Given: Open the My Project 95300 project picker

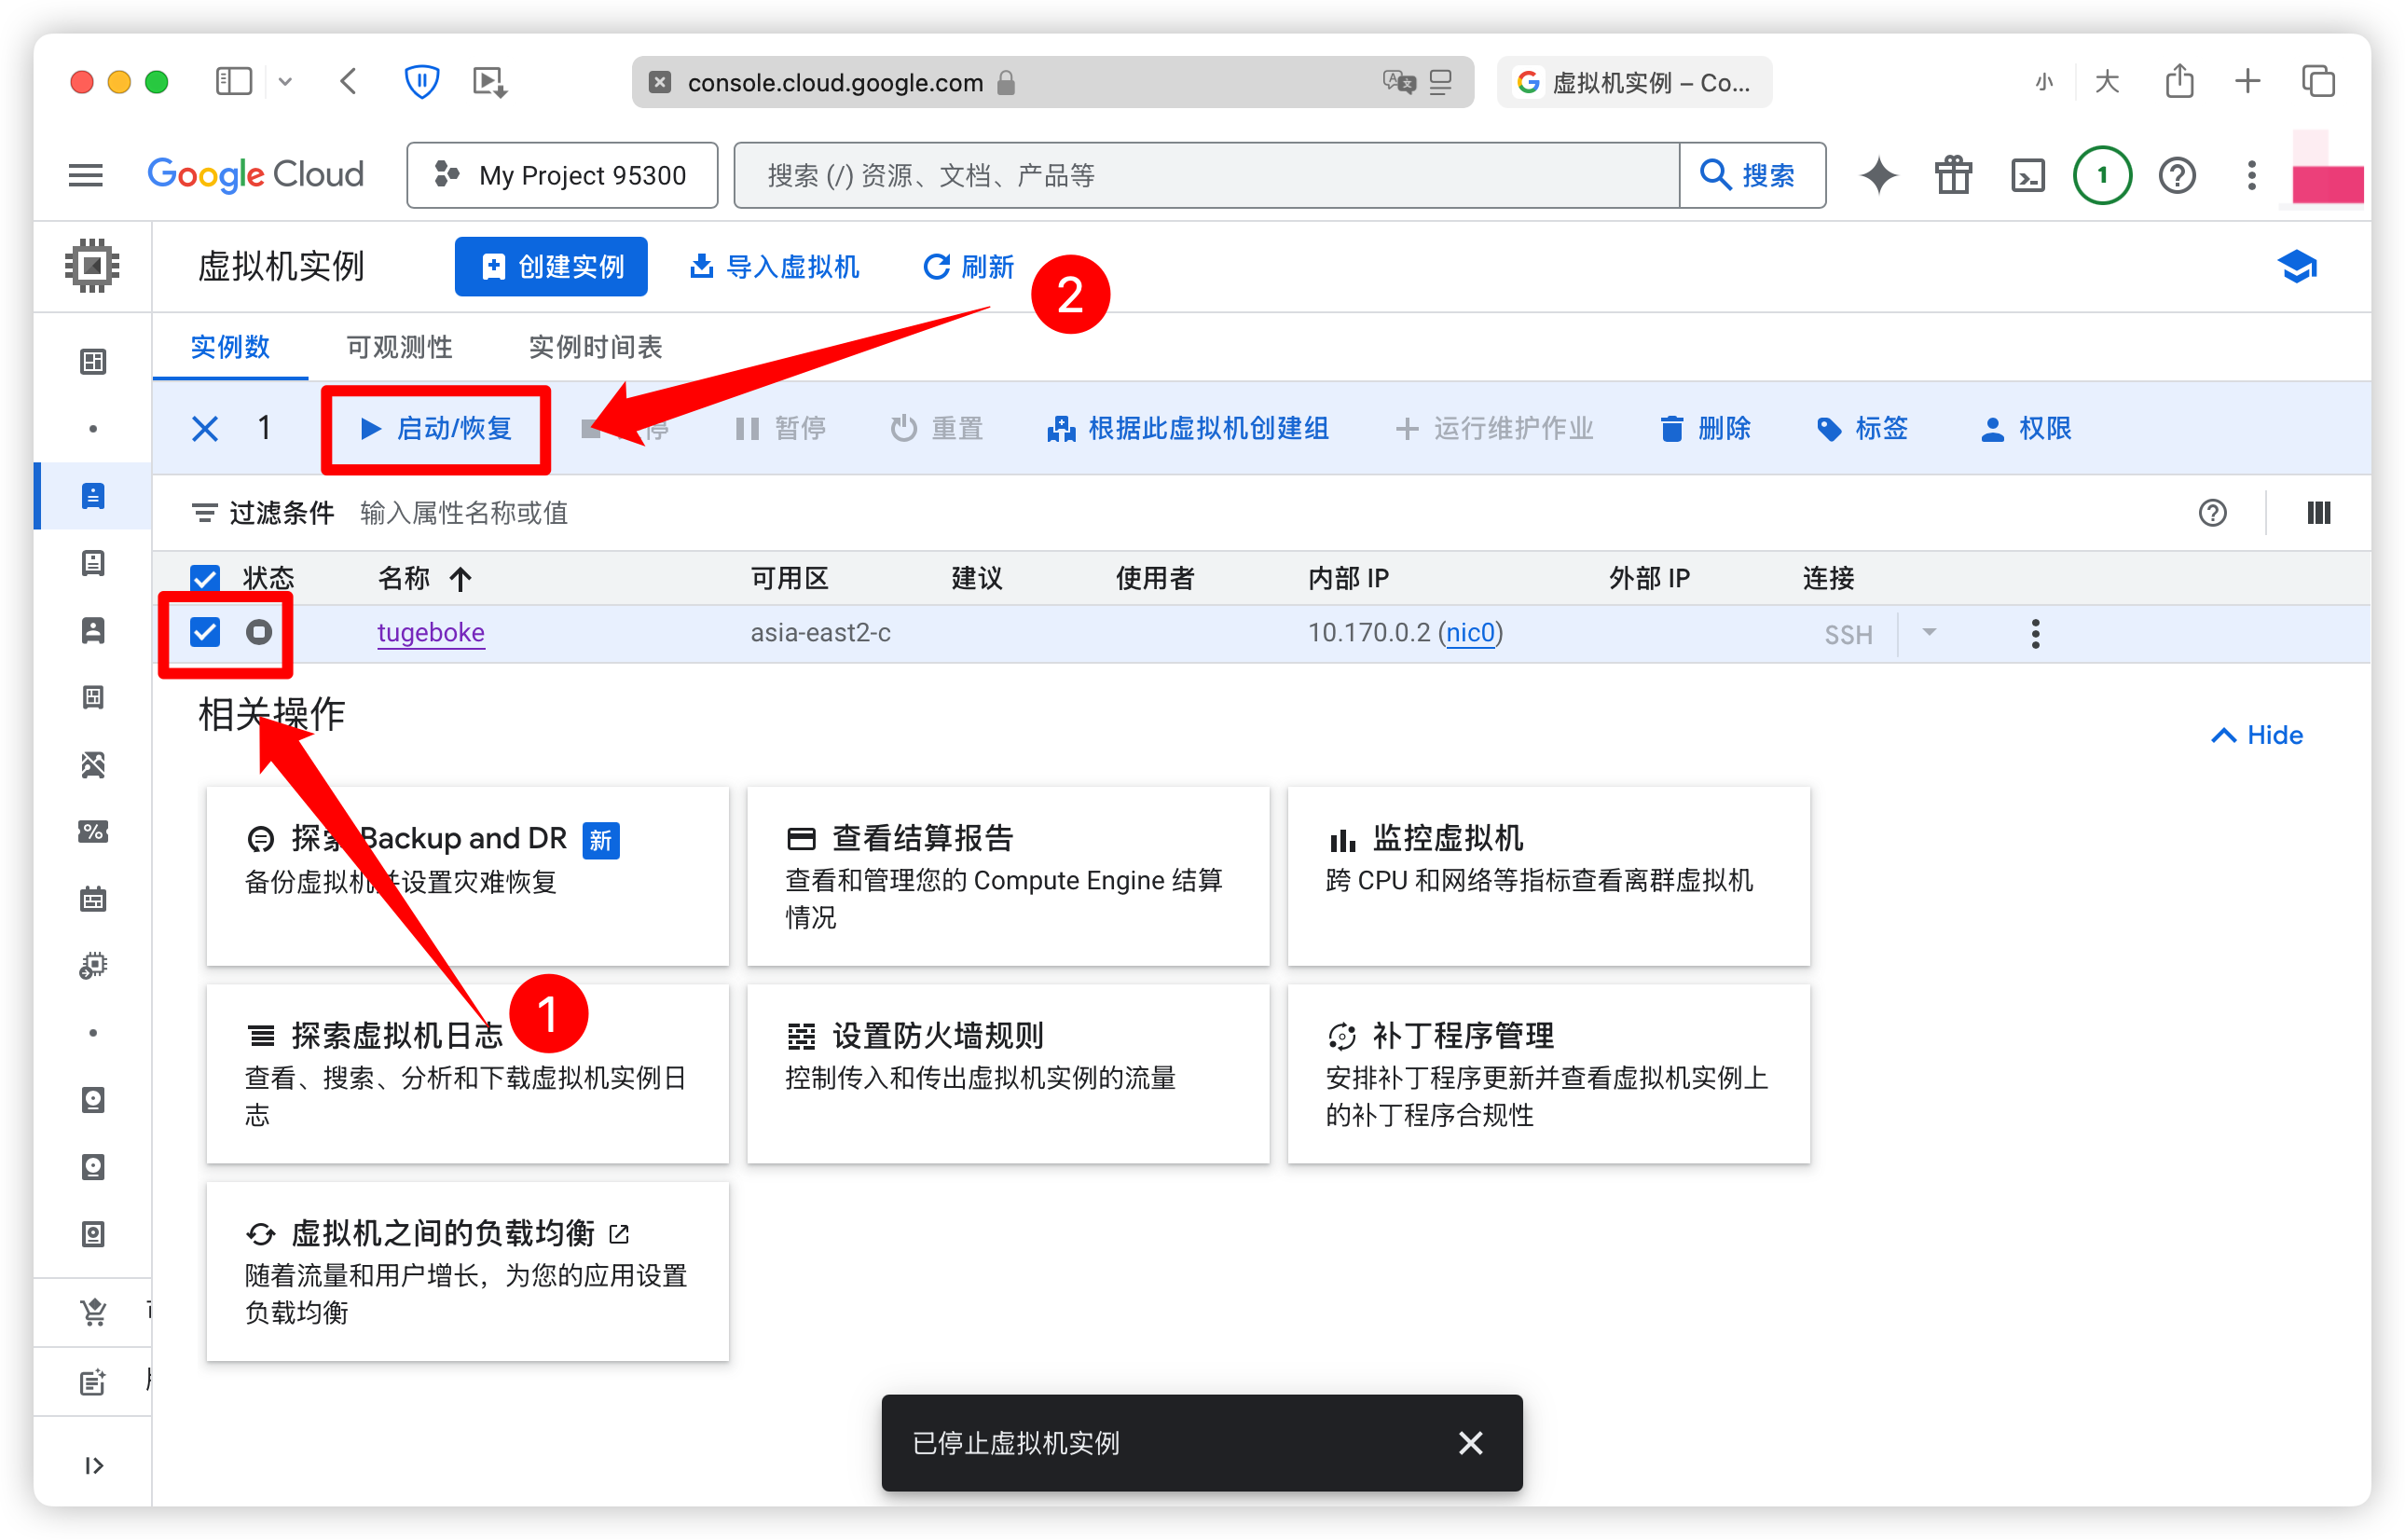Looking at the screenshot, I should pyautogui.click(x=562, y=175).
